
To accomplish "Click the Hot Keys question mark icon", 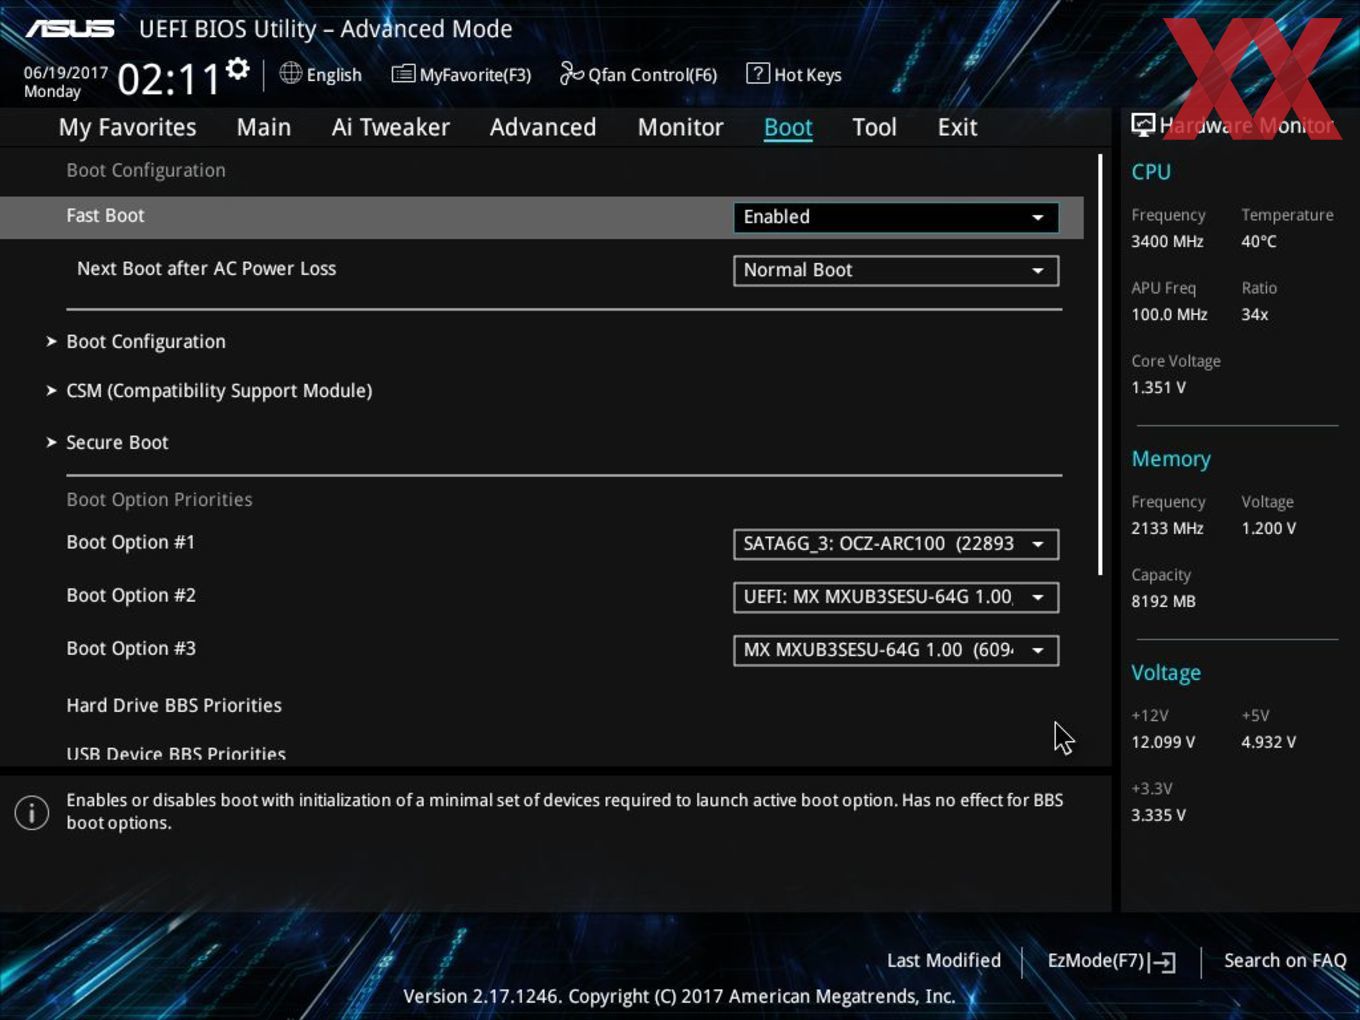I will tap(758, 73).
